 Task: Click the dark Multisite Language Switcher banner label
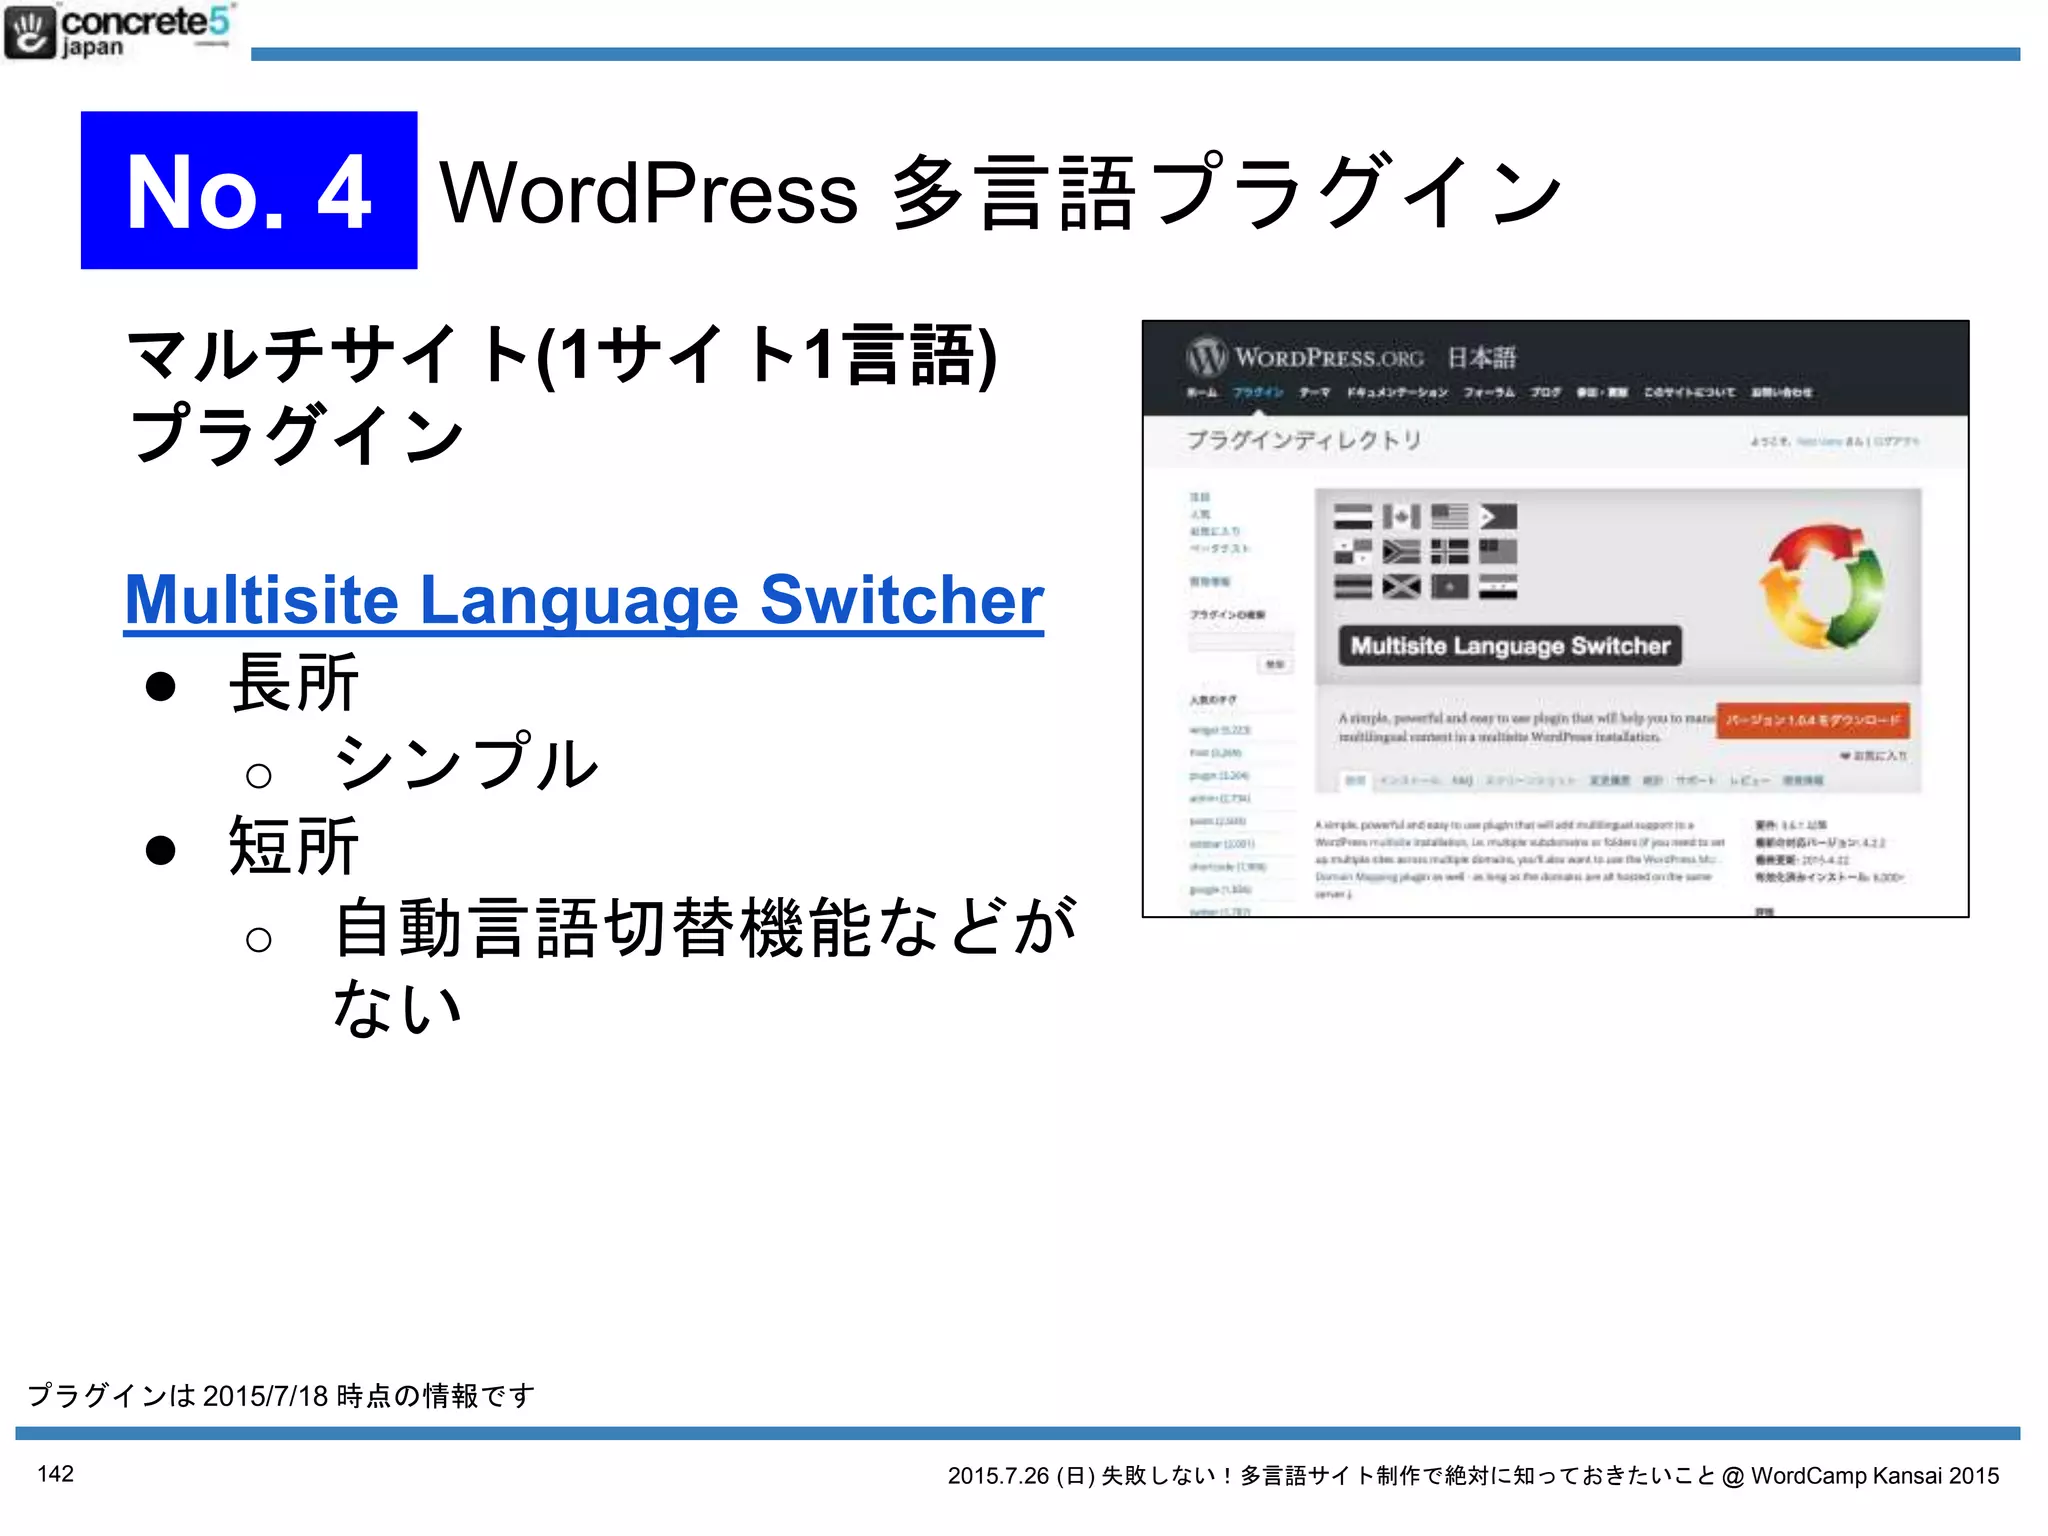[1510, 646]
